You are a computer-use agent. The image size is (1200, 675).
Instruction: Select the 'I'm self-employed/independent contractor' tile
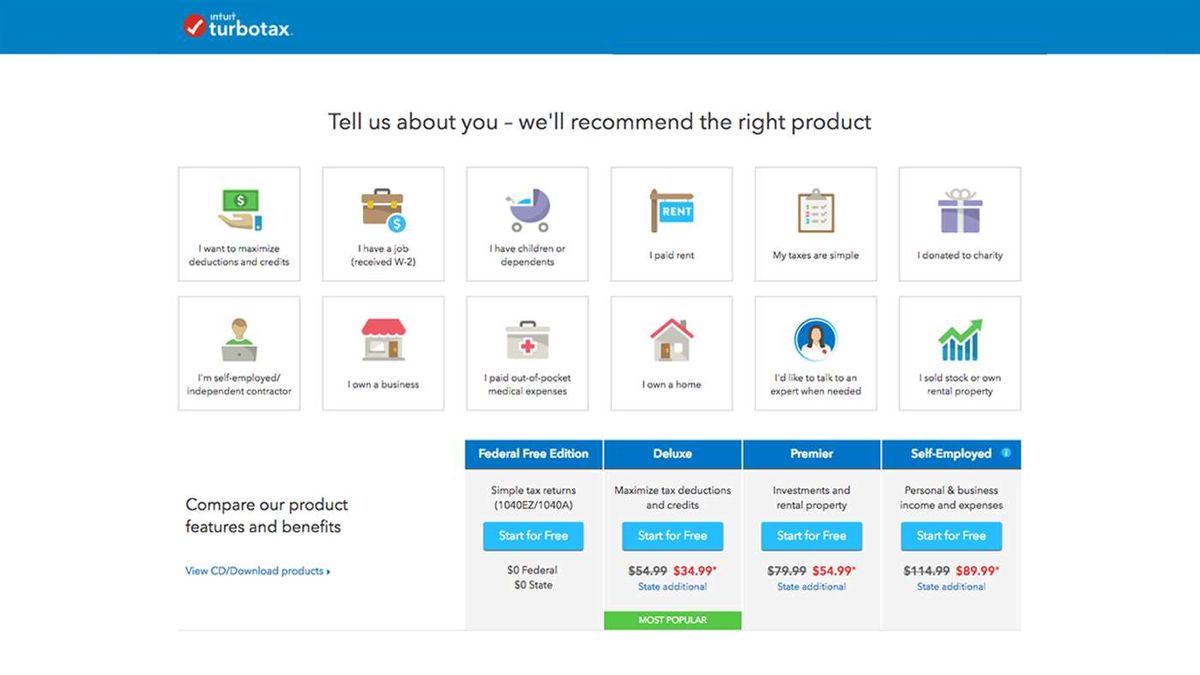239,352
